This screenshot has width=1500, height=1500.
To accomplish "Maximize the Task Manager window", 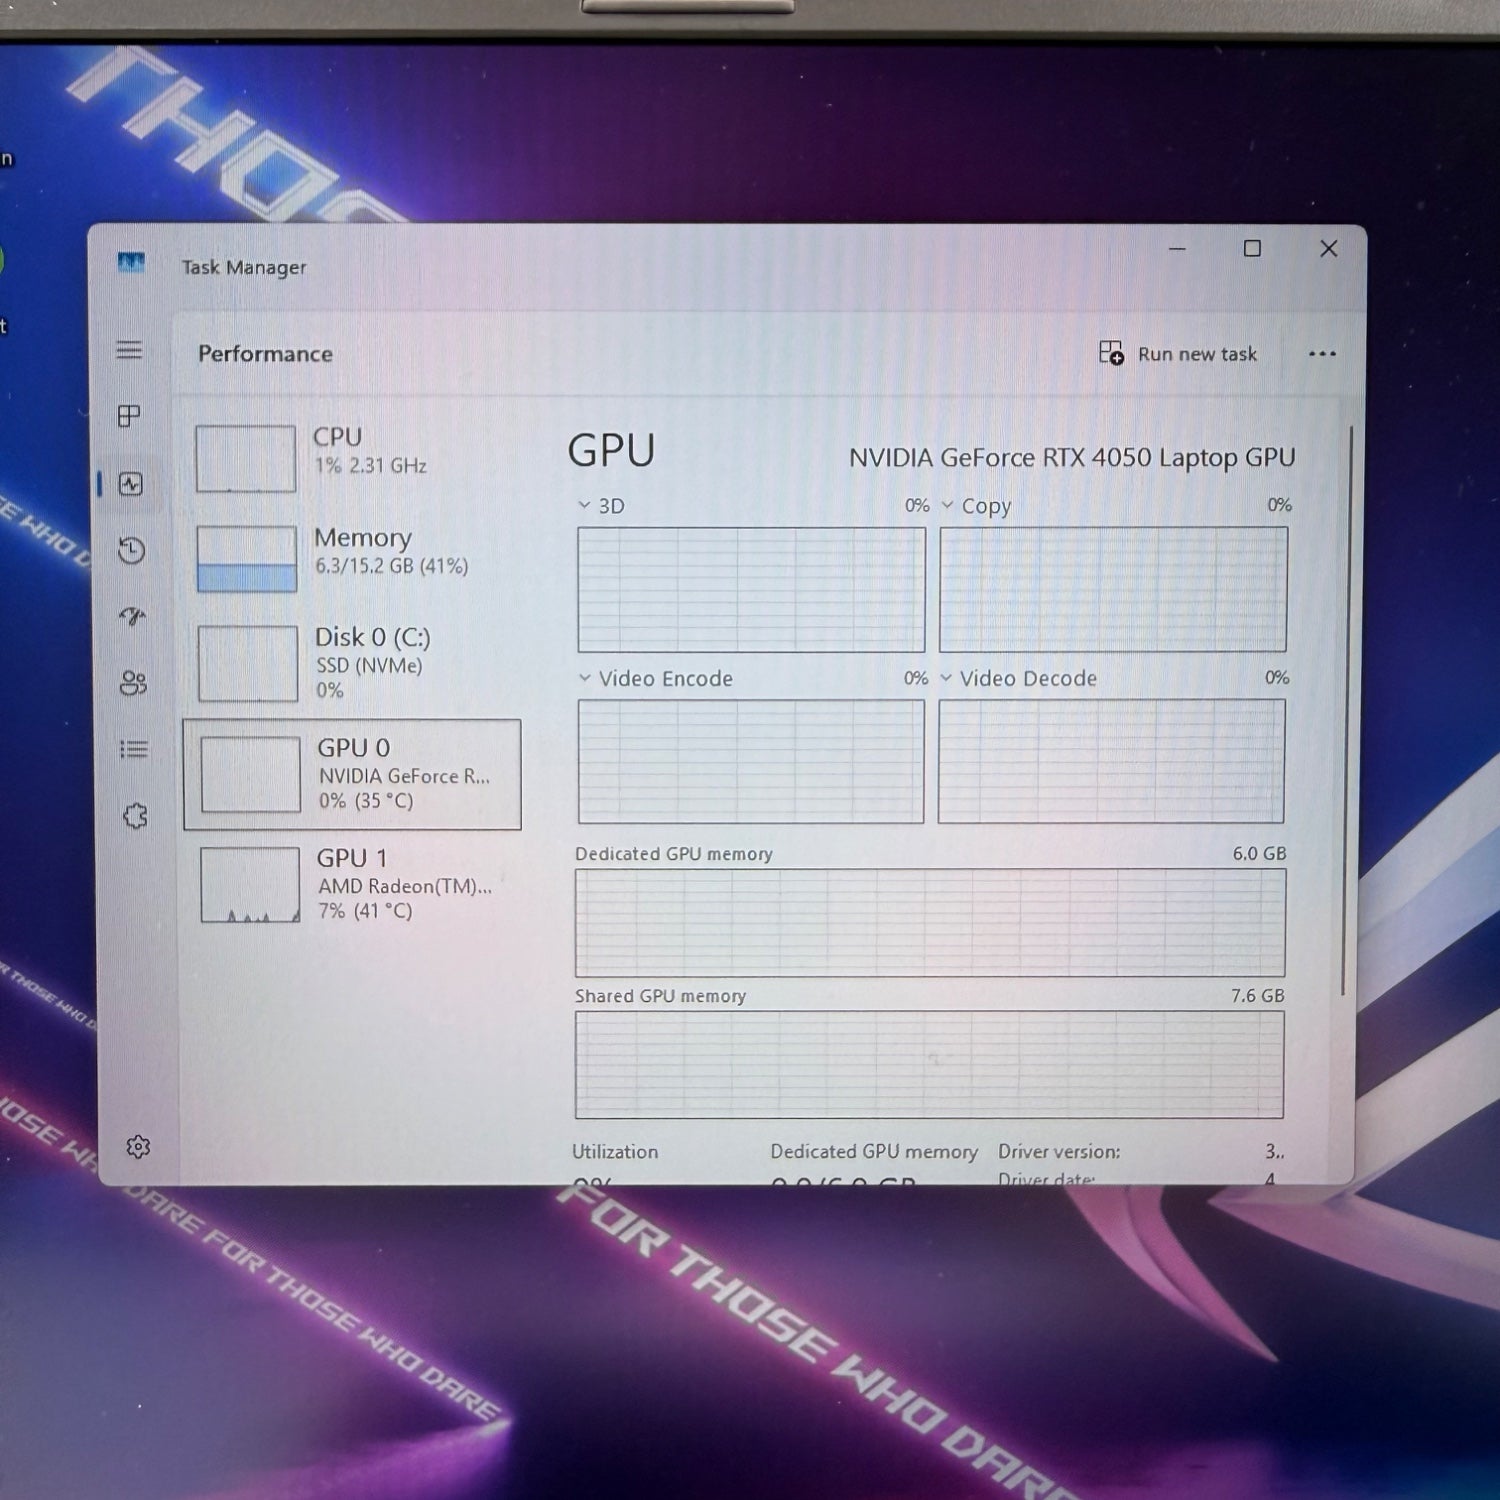I will (1252, 249).
